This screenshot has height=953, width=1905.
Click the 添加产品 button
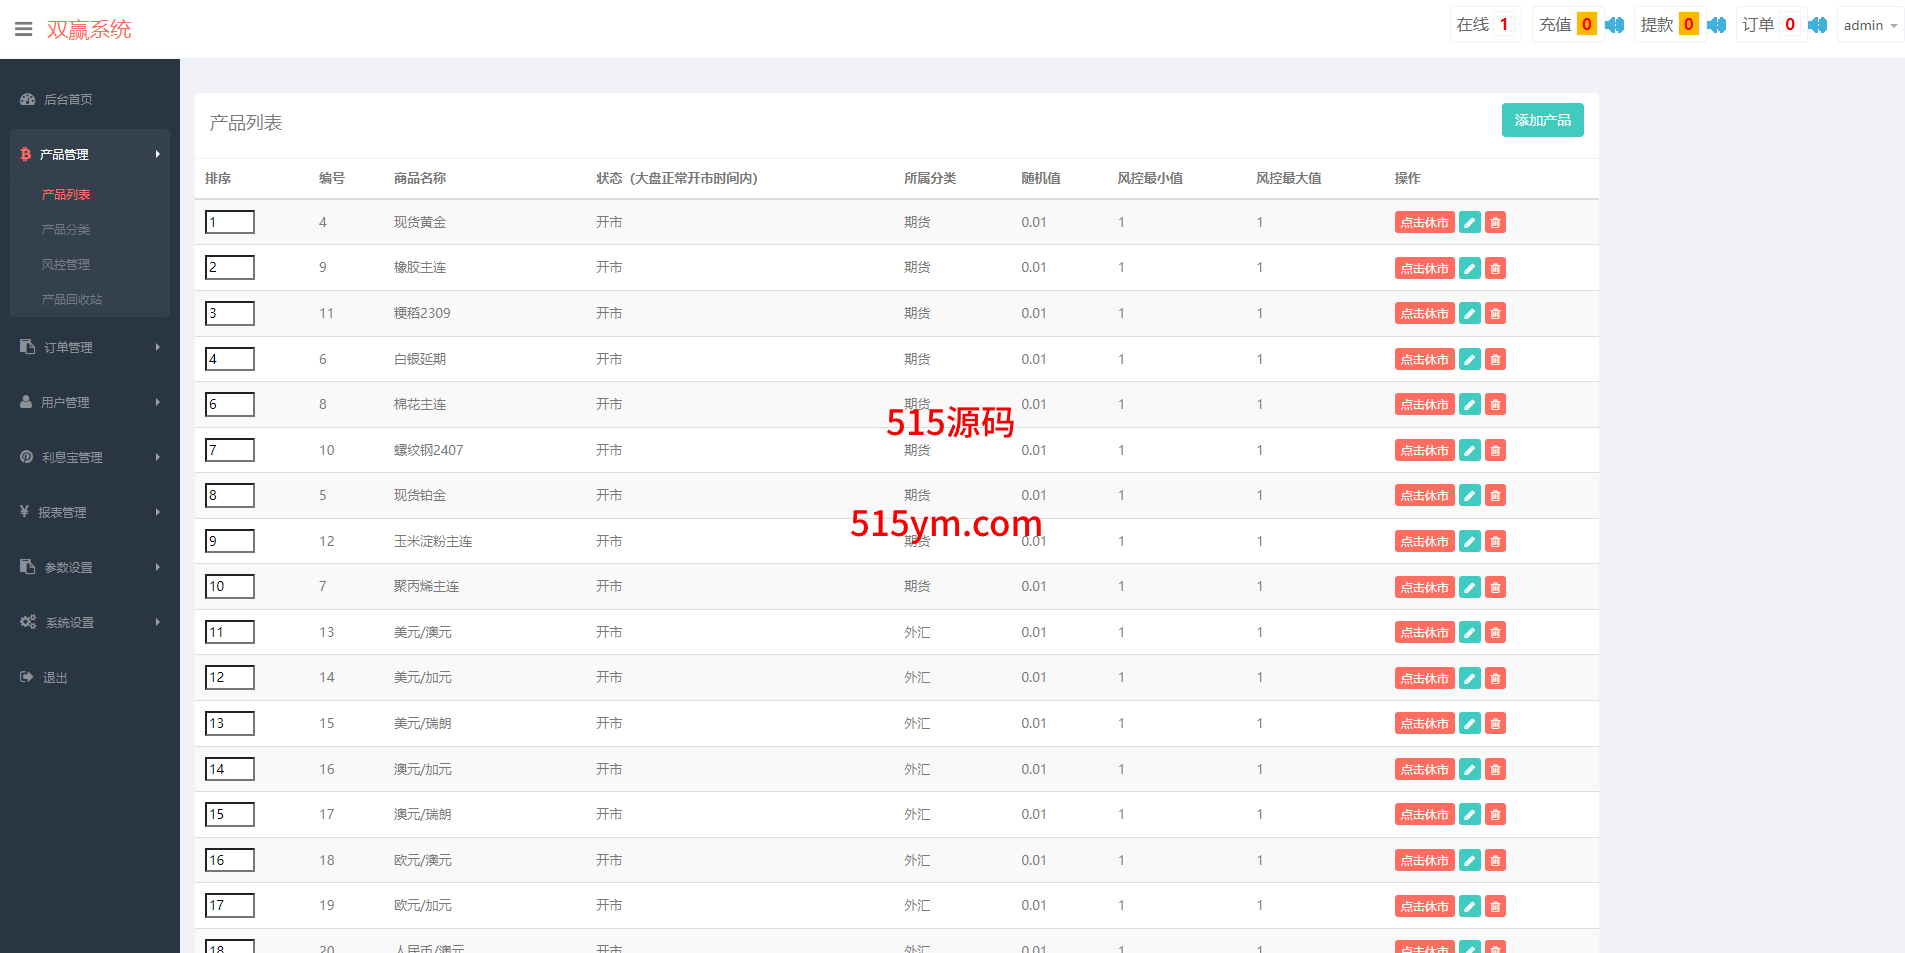pyautogui.click(x=1542, y=120)
